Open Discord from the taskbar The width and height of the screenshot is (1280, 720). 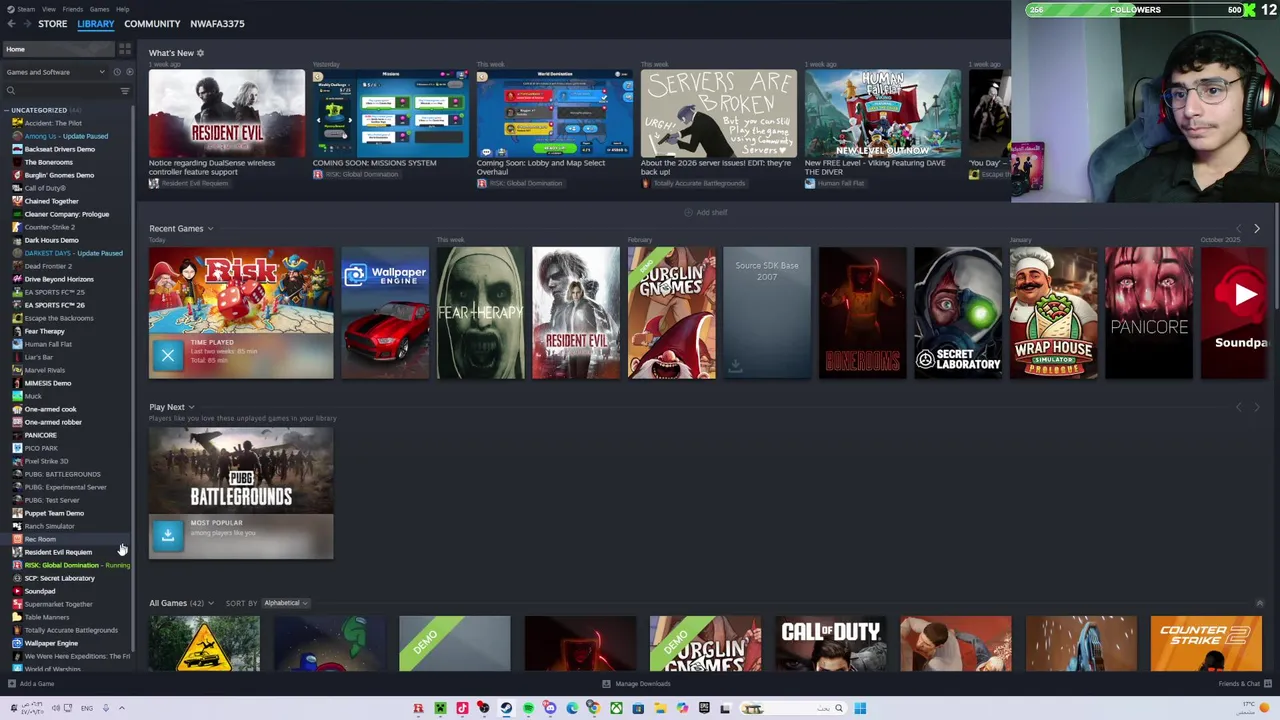click(550, 708)
